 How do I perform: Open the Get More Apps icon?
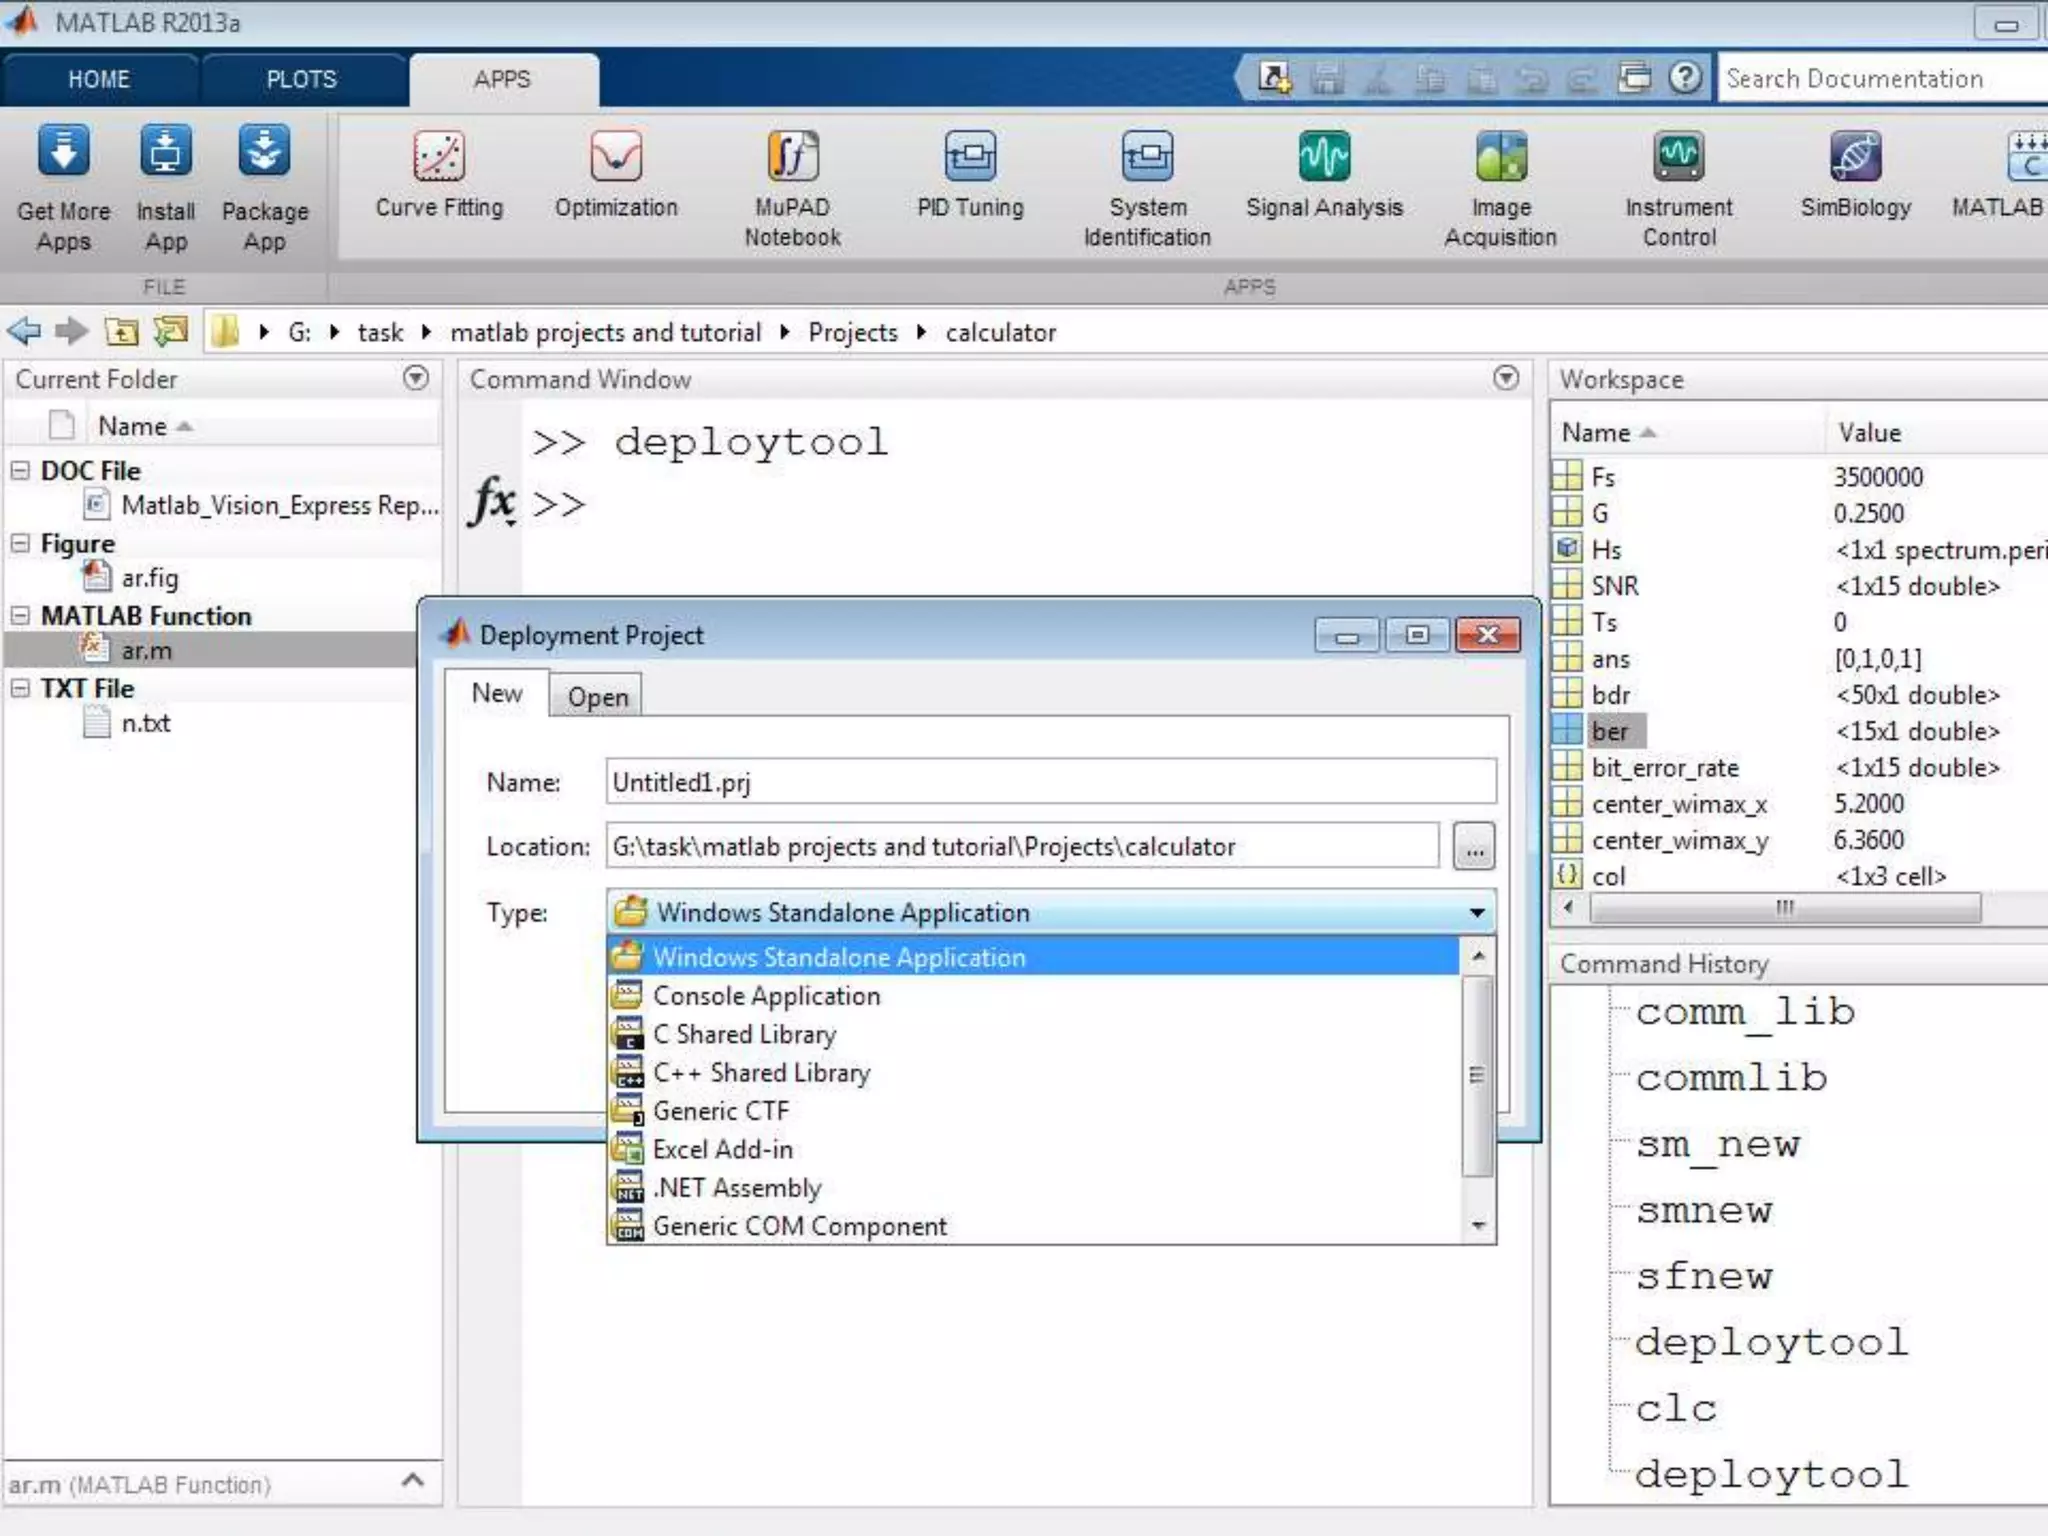tap(63, 188)
